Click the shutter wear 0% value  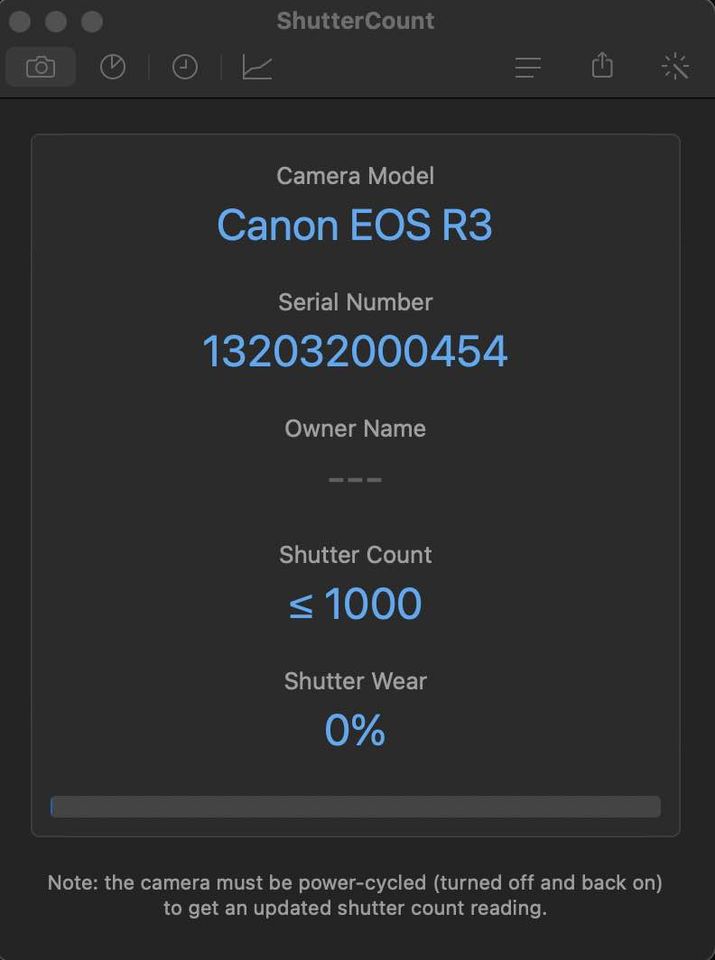click(355, 730)
